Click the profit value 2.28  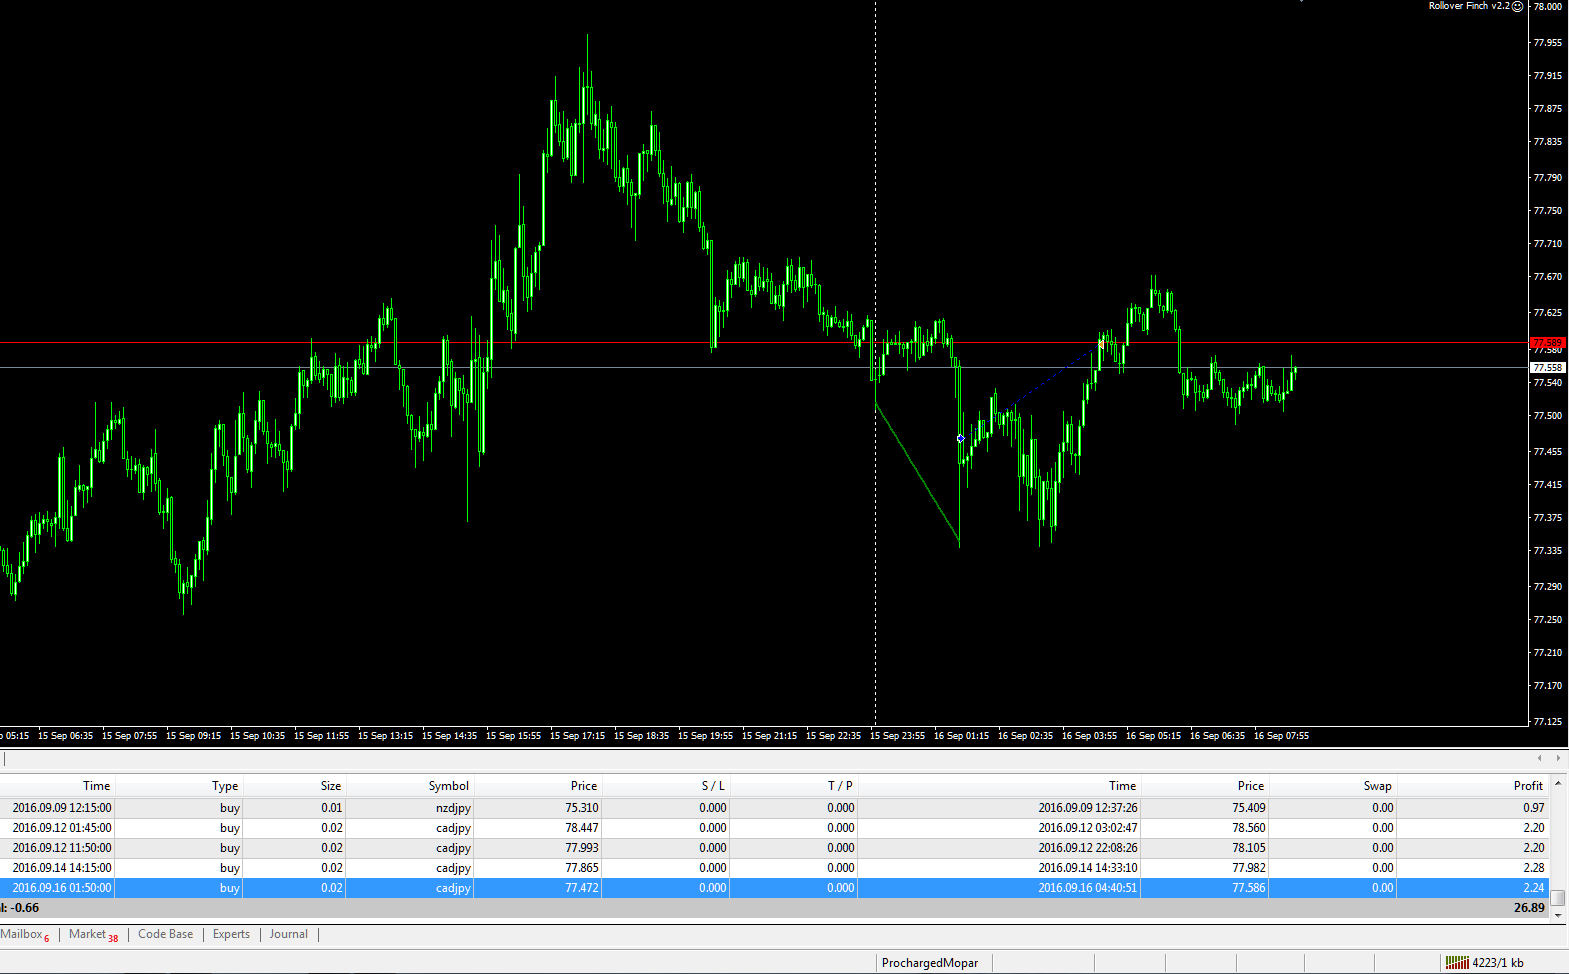pos(1534,868)
